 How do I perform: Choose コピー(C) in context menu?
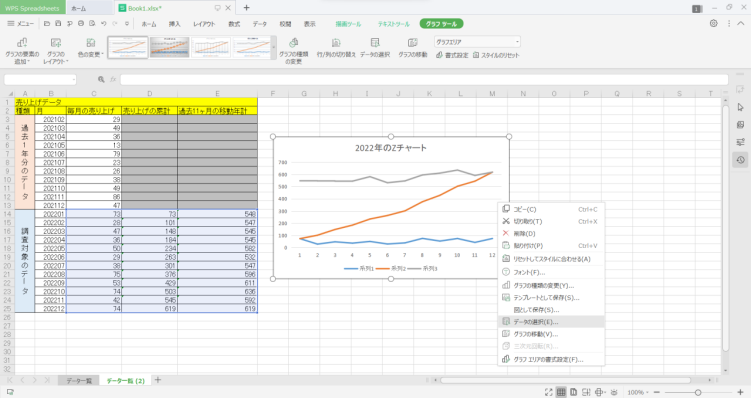tap(551, 209)
